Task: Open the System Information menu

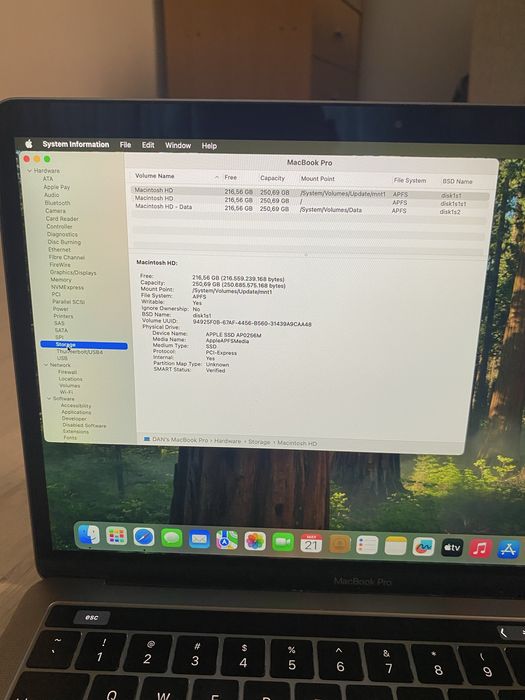Action: pos(75,144)
